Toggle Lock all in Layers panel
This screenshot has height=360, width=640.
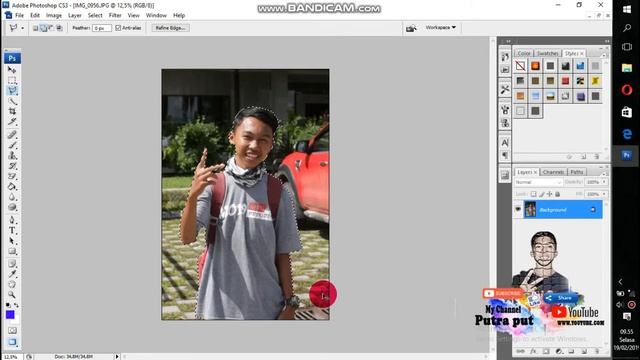558,194
